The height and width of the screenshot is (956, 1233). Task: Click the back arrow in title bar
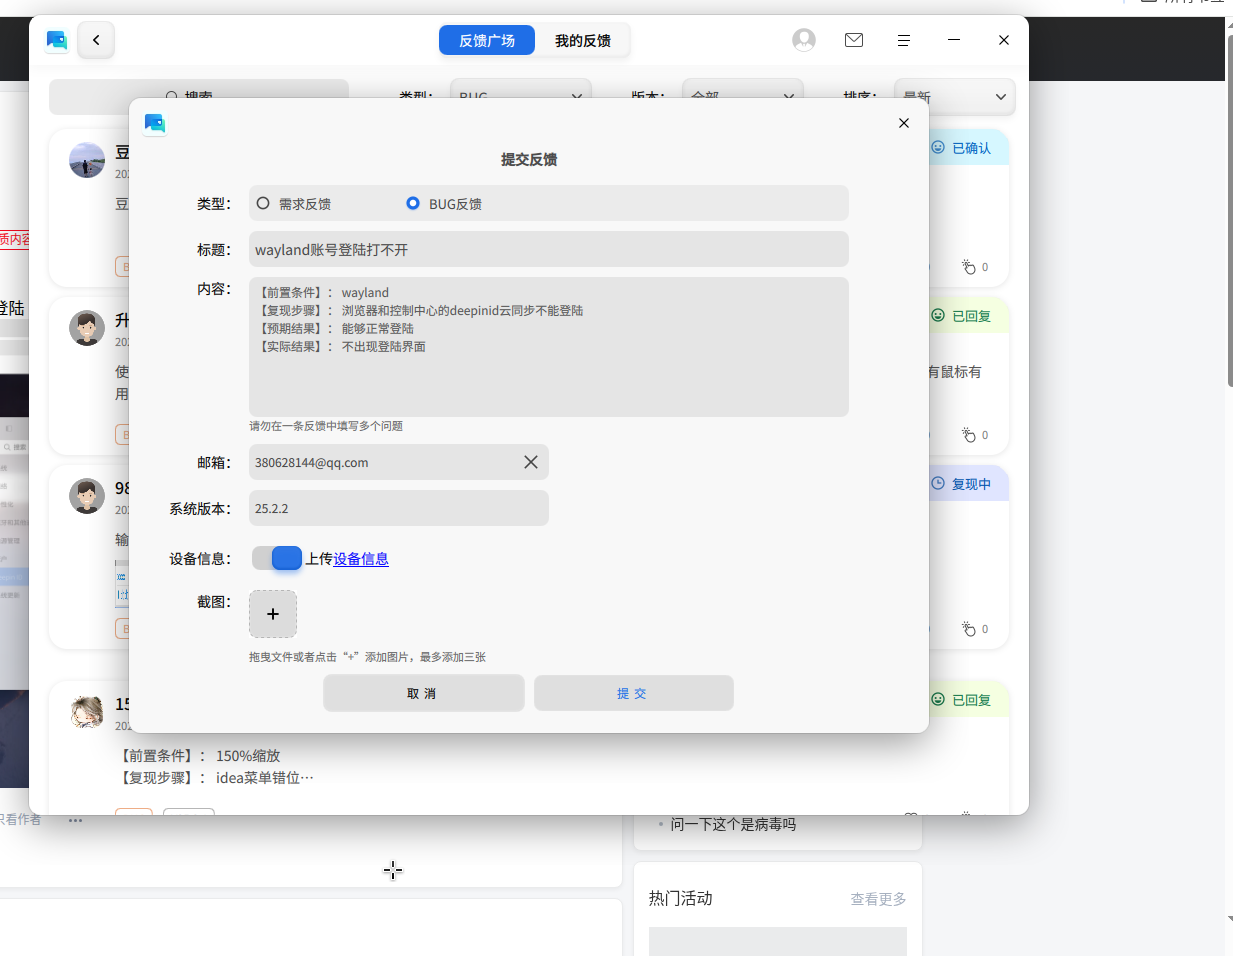(96, 40)
